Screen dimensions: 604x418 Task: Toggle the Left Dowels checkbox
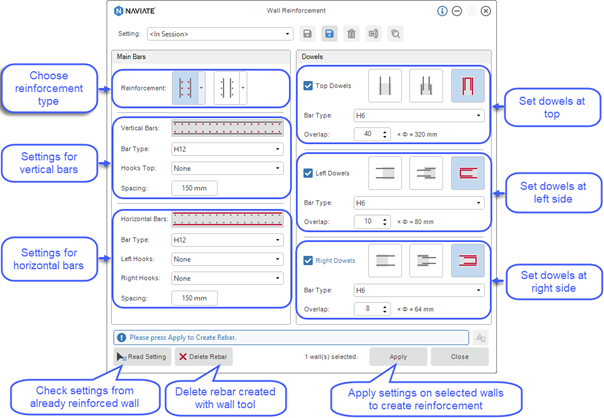point(308,173)
